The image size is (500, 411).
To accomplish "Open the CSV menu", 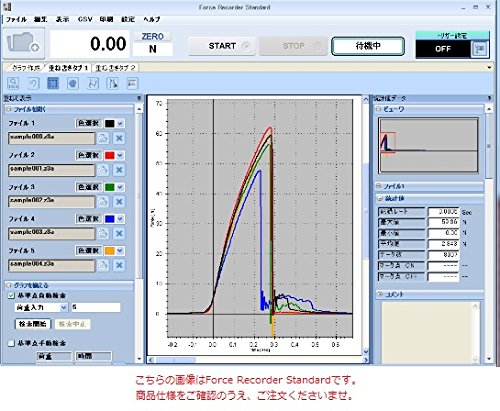I will 85,19.
